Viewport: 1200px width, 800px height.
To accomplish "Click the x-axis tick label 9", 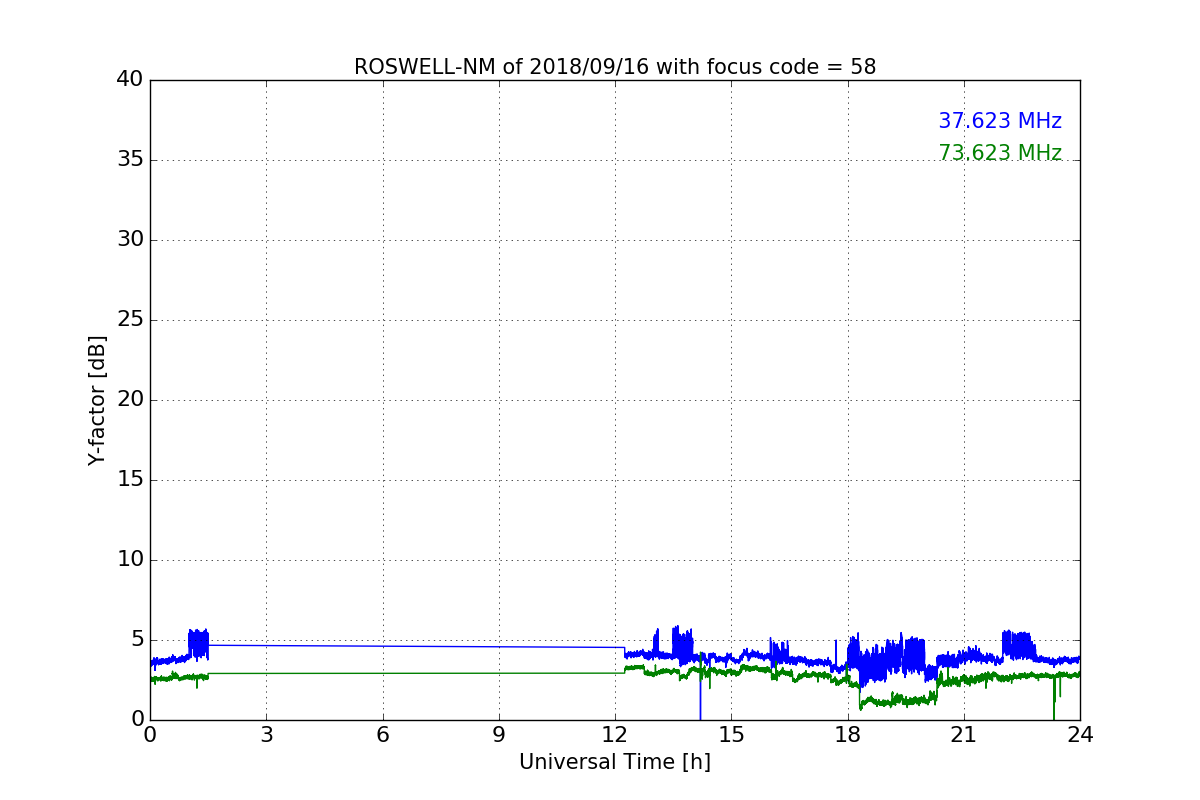I will pos(499,735).
